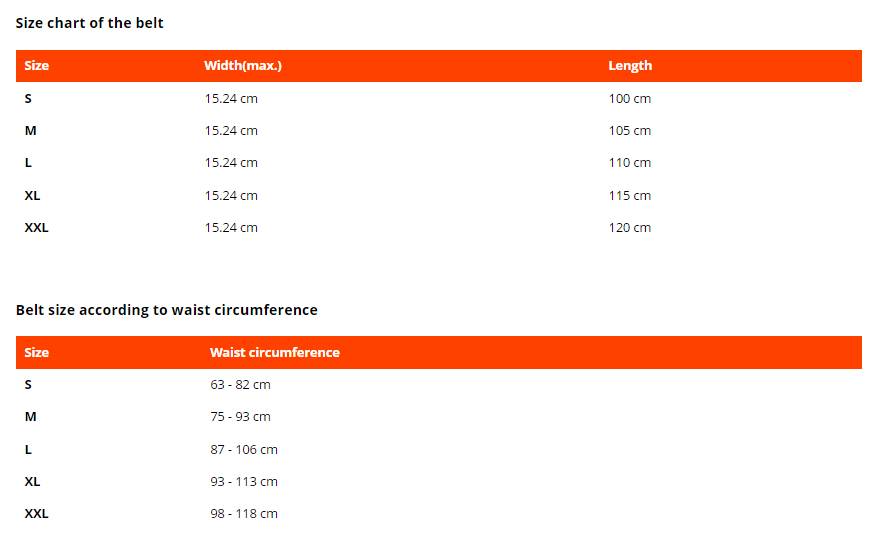The width and height of the screenshot is (880, 536).
Task: Click 'Belt size according to waist circumference' heading
Action: point(166,310)
